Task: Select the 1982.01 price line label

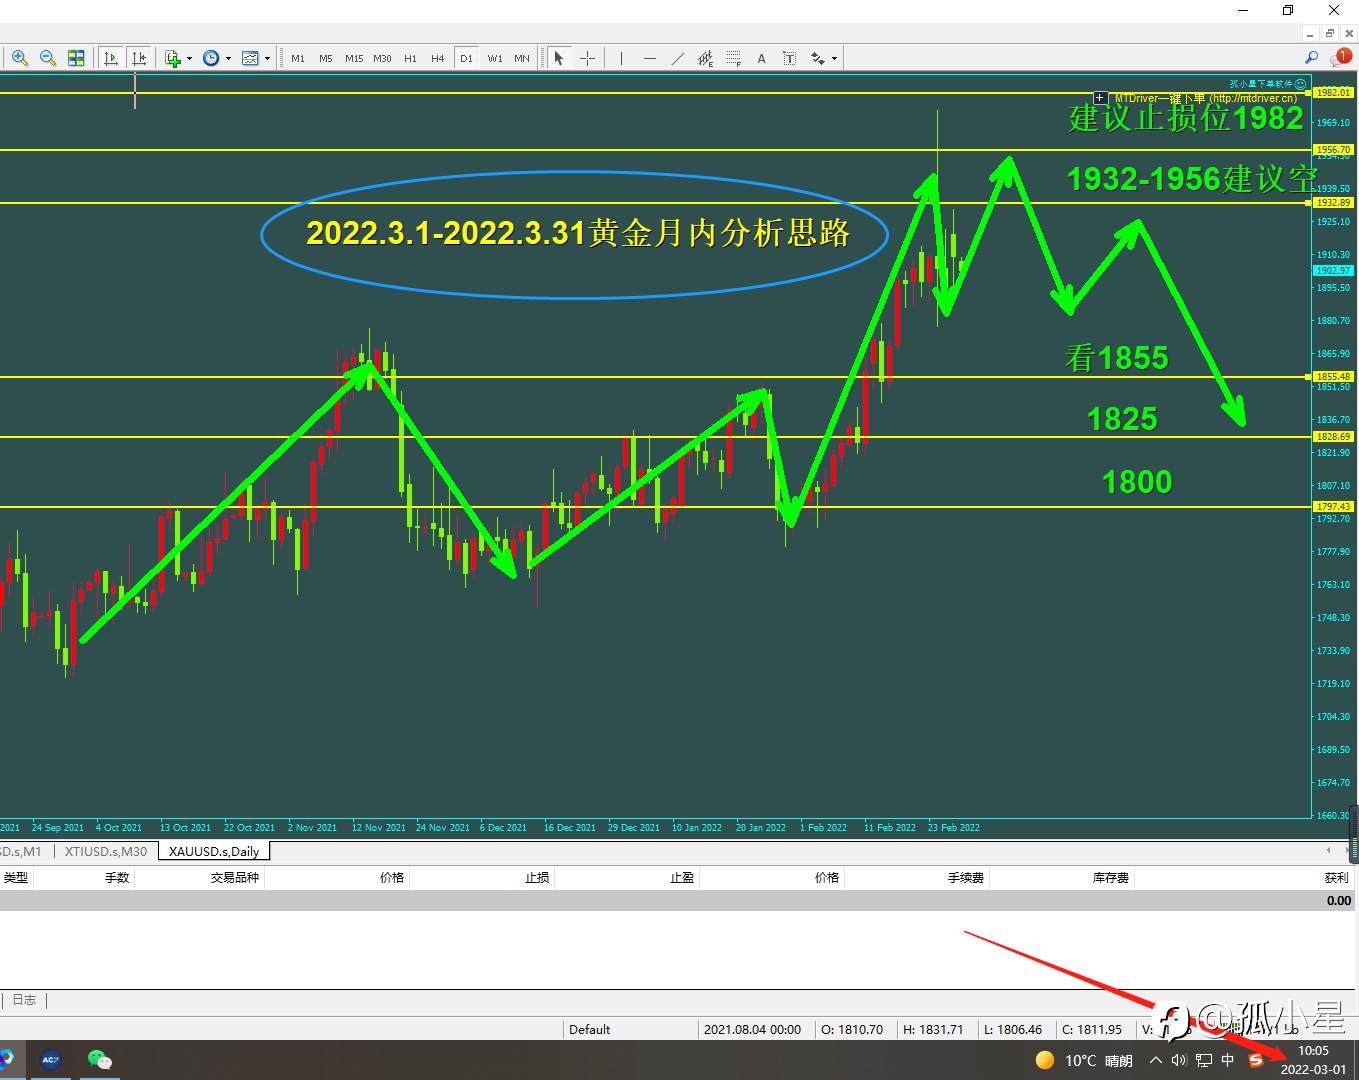Action: click(1333, 93)
